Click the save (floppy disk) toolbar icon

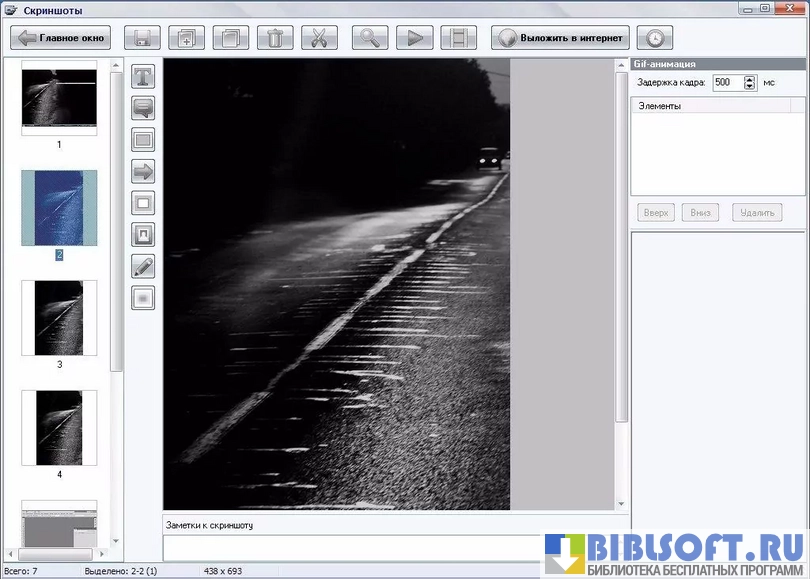(142, 39)
